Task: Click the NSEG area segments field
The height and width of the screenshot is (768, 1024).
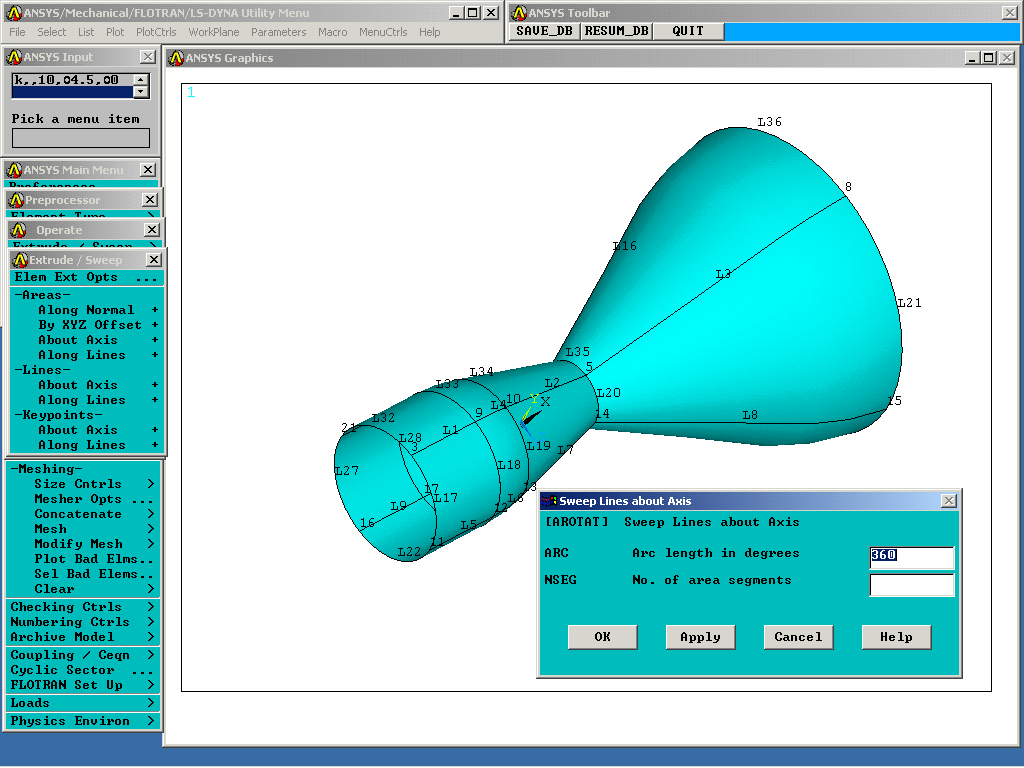Action: [x=912, y=584]
